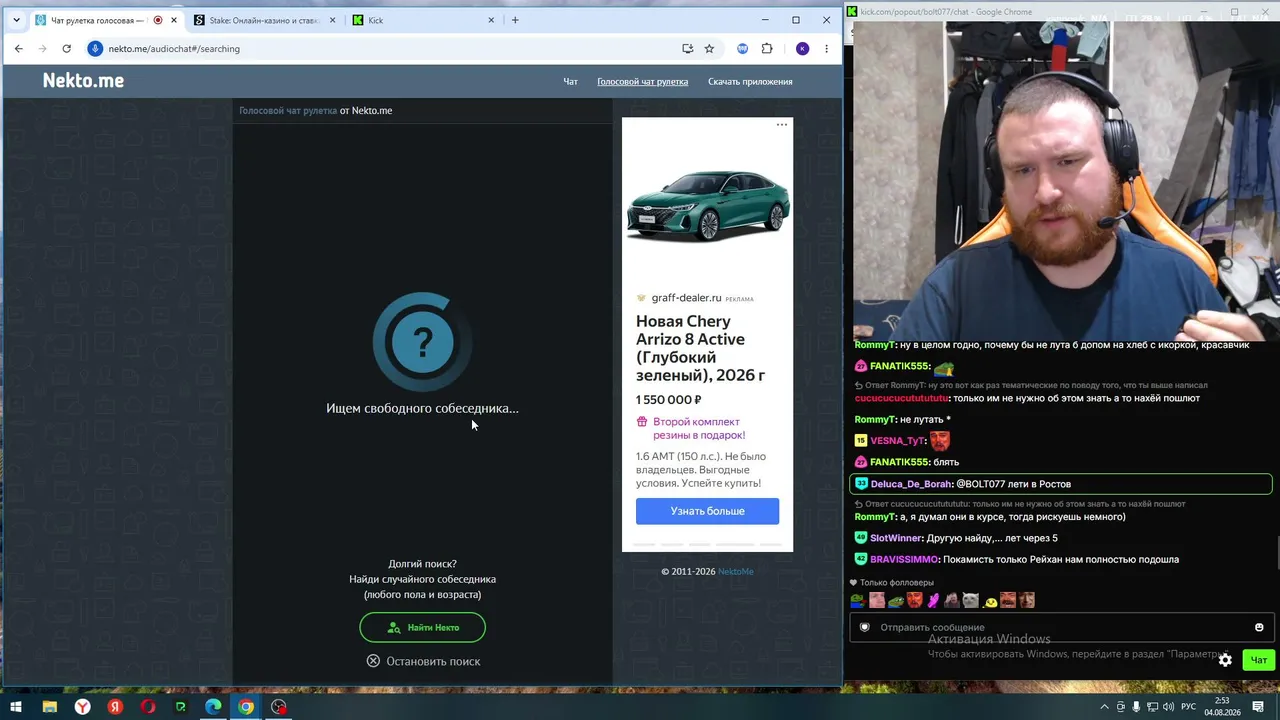Open the ad options three-dot menu
Screen dimensions: 1280x720
click(x=782, y=125)
